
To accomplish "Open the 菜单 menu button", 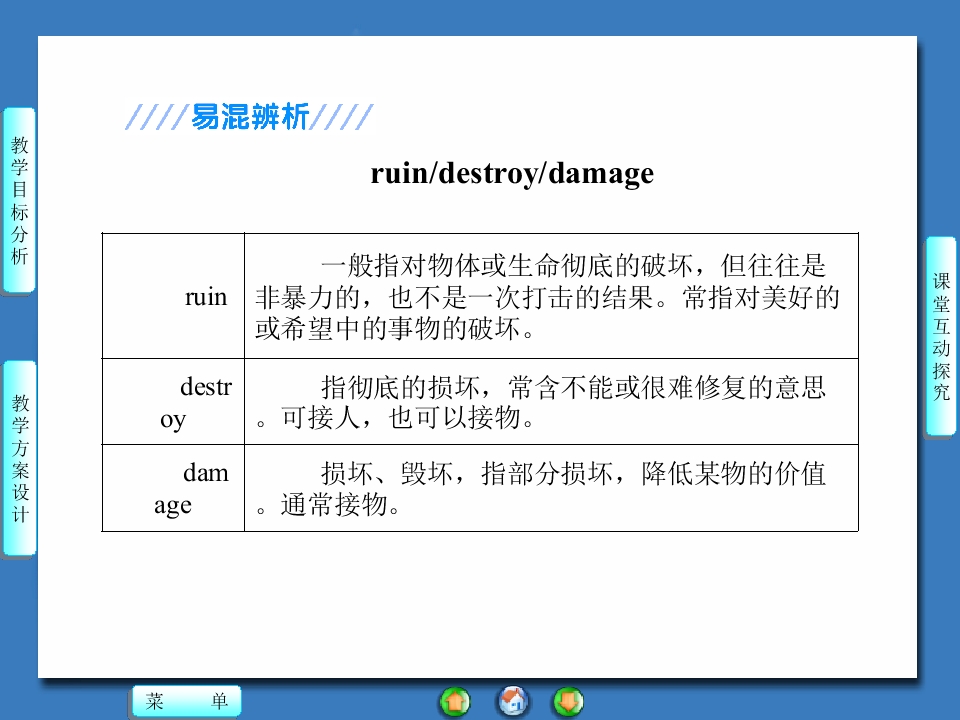I will [x=187, y=701].
